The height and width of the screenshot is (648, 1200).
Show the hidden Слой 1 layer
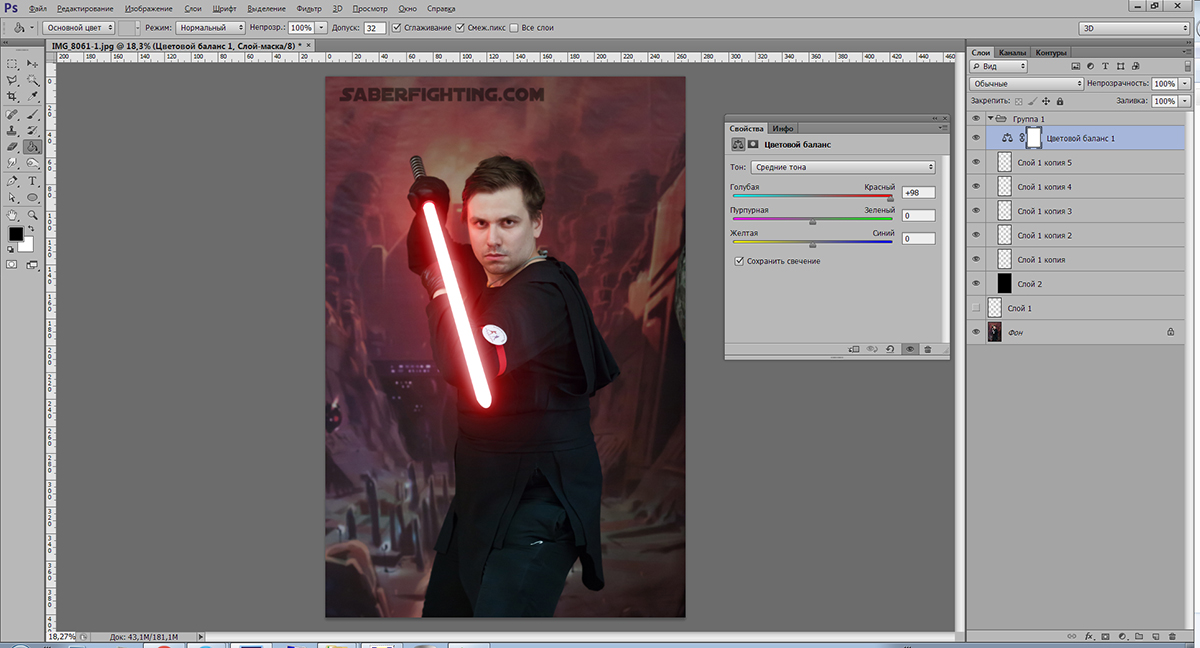976,308
